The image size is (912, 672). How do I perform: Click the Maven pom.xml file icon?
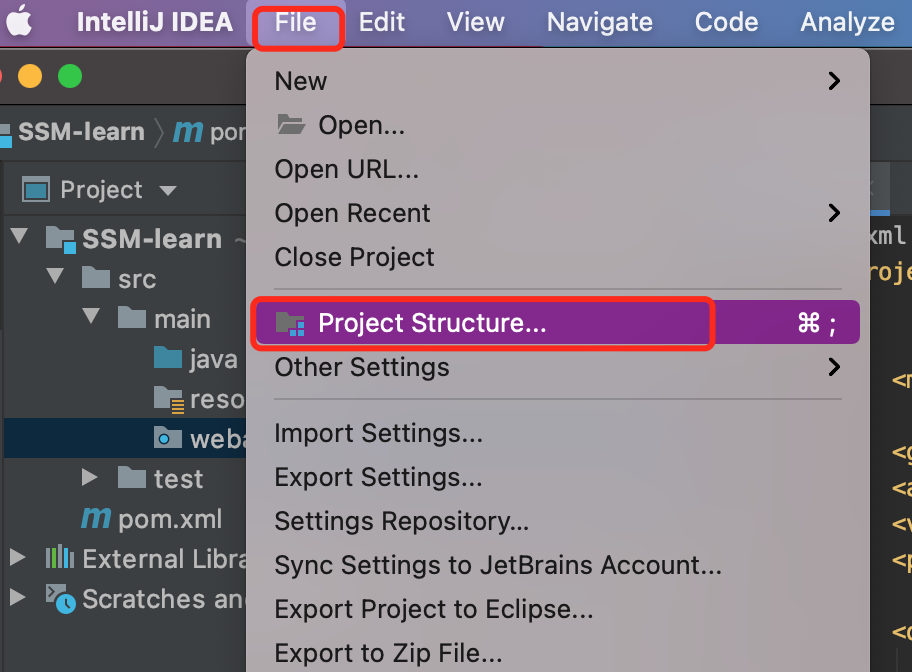96,517
